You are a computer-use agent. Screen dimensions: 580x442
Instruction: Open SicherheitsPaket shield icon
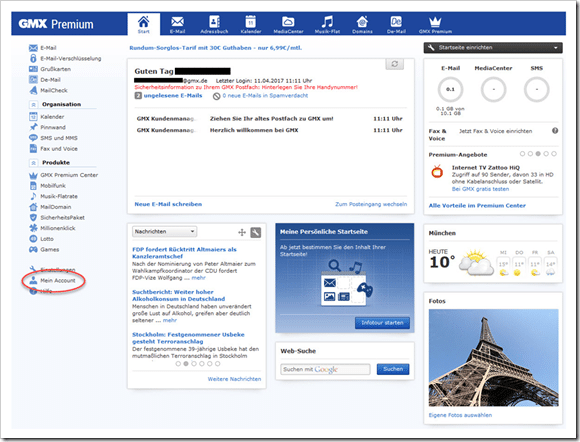click(33, 217)
